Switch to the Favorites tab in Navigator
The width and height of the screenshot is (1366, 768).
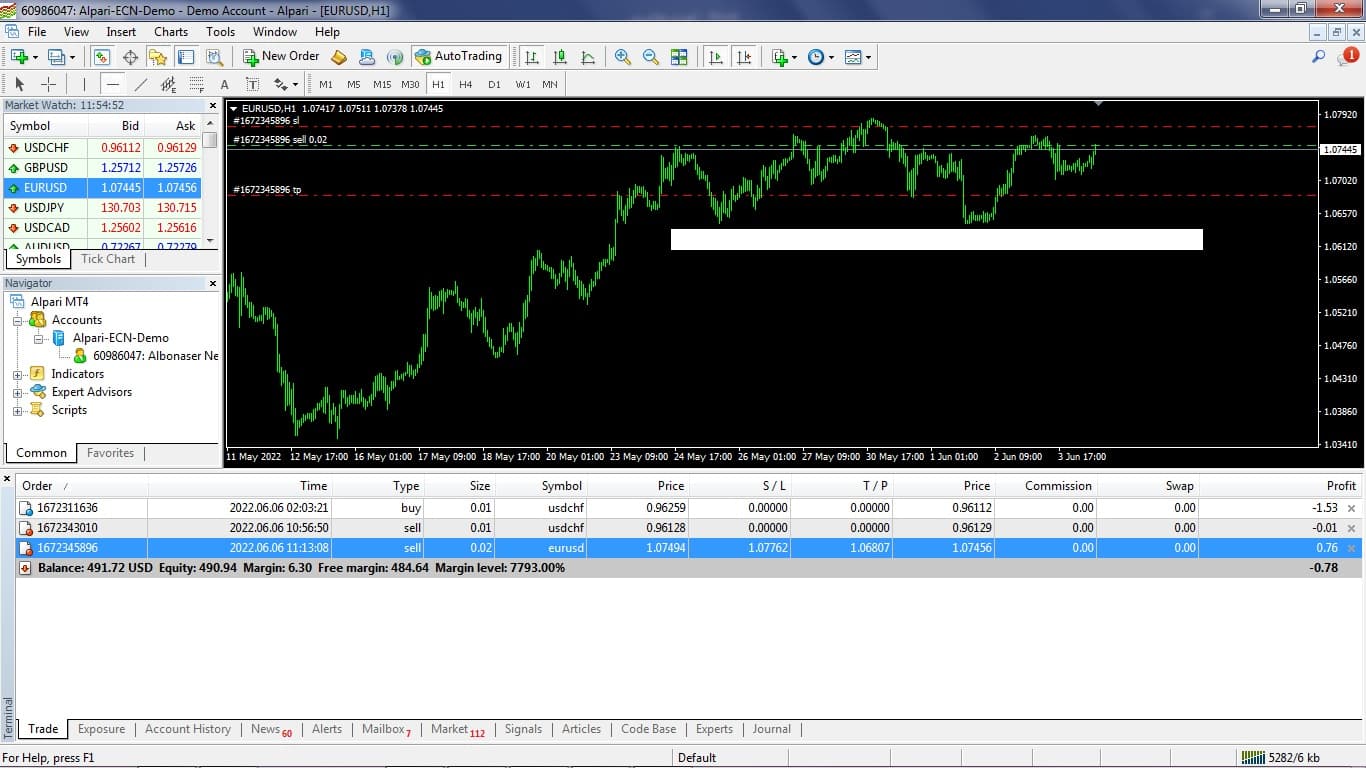pos(110,453)
